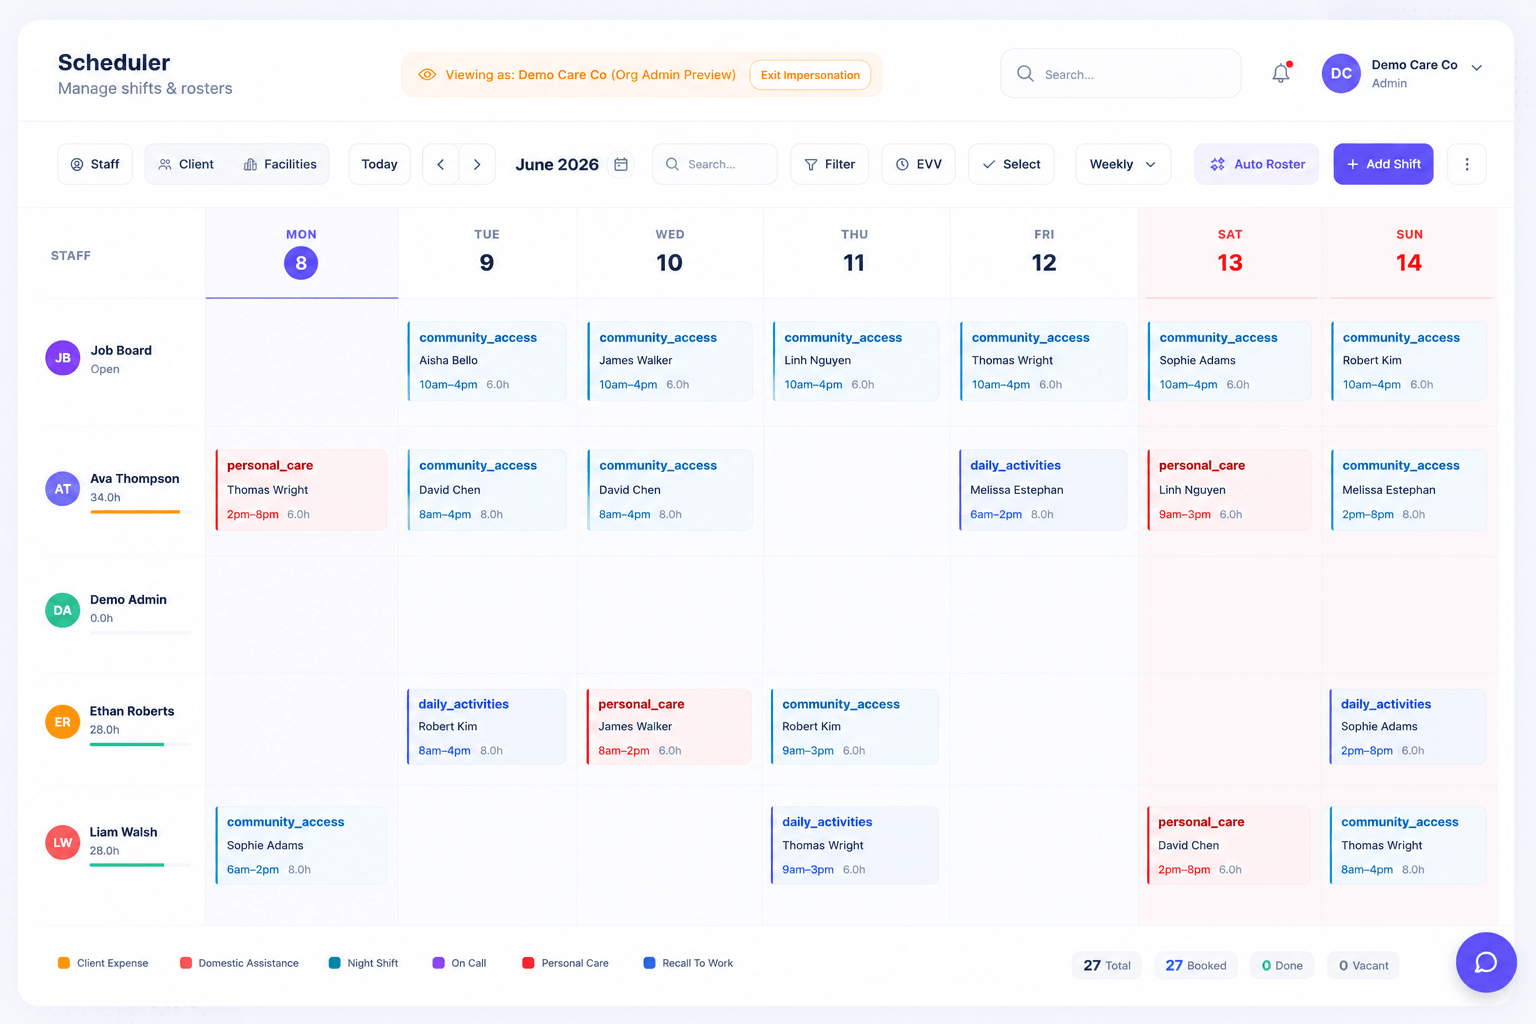Open the EVV clock button
This screenshot has height=1024, width=1536.
(919, 164)
